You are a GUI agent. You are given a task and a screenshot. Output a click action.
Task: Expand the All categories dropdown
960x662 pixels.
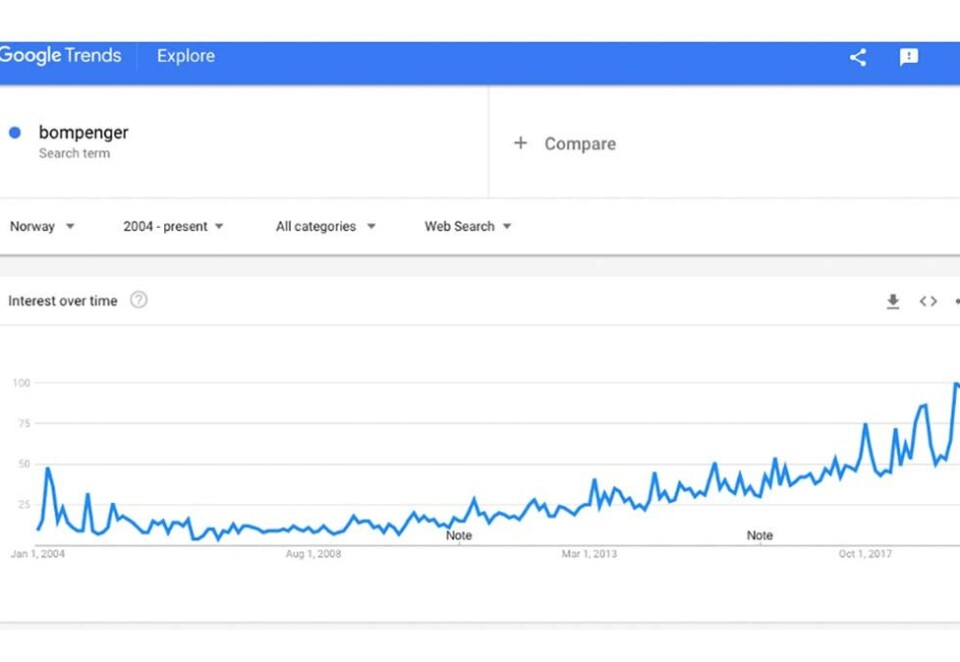click(x=326, y=227)
